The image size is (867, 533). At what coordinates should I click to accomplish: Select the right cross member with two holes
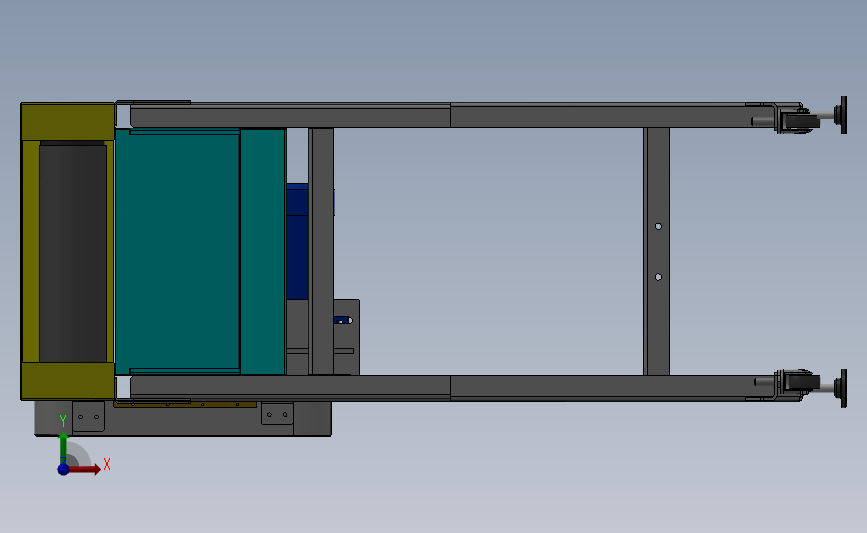[656, 252]
